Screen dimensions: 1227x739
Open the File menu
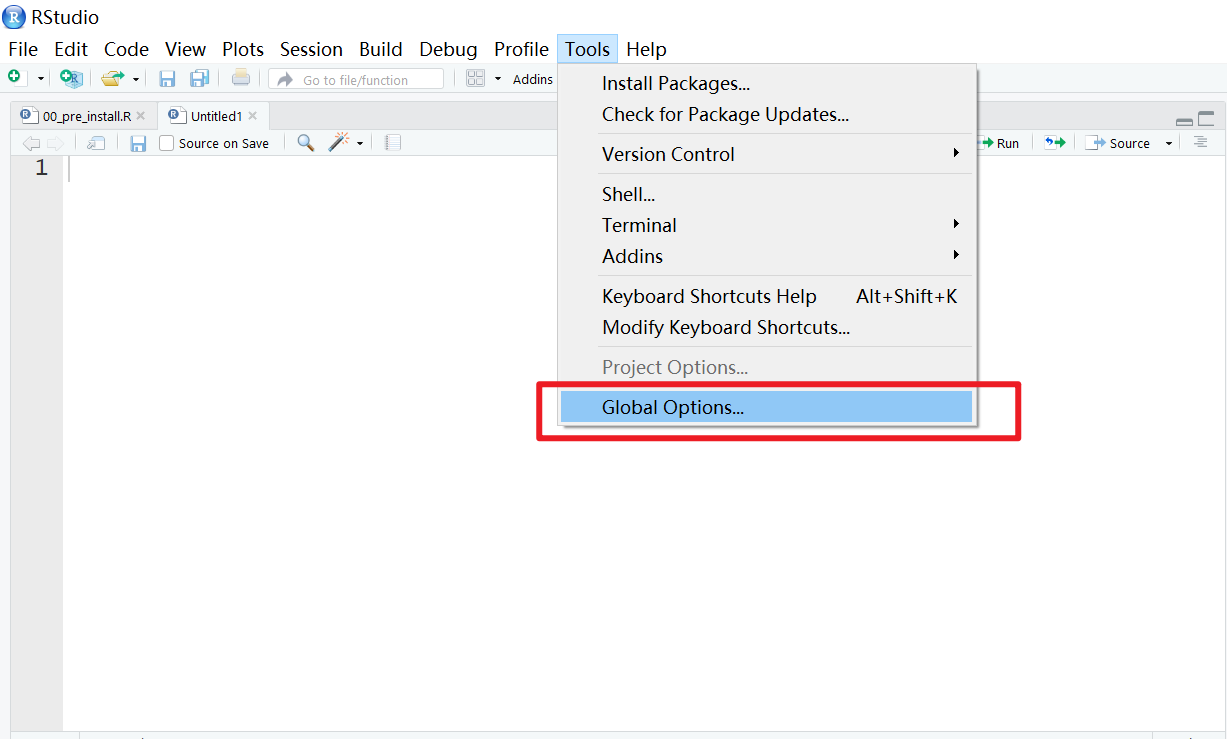click(23, 49)
